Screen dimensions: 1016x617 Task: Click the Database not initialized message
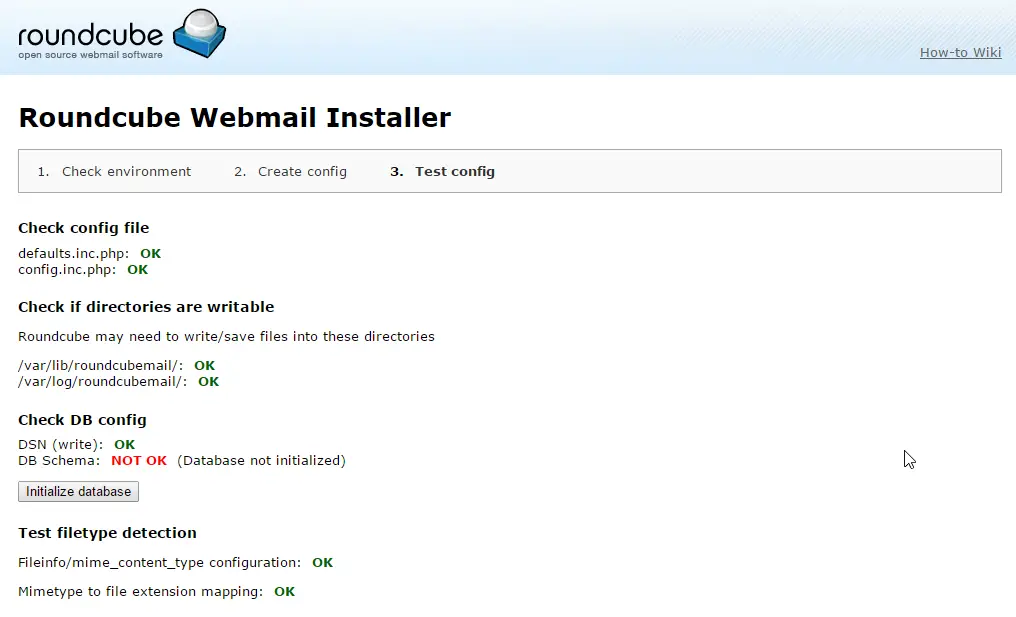pyautogui.click(x=261, y=461)
